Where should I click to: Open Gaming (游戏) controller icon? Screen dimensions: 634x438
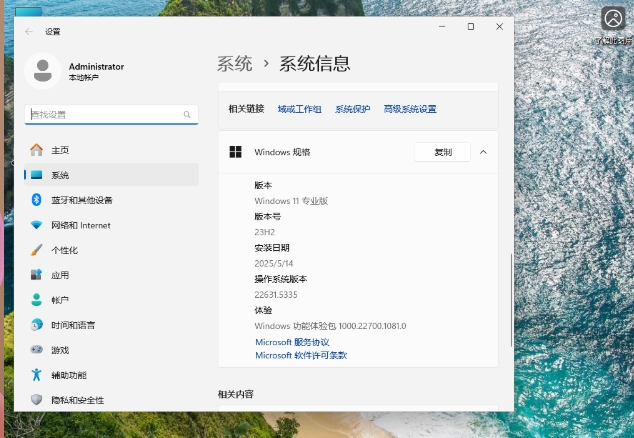(x=37, y=350)
